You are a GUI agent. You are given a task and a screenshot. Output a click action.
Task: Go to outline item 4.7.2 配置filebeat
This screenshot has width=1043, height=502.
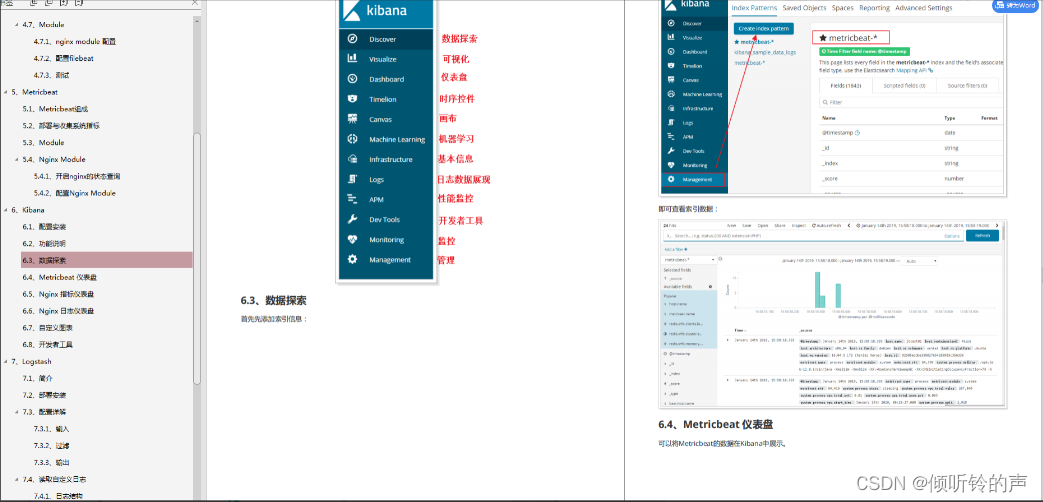pyautogui.click(x=64, y=59)
